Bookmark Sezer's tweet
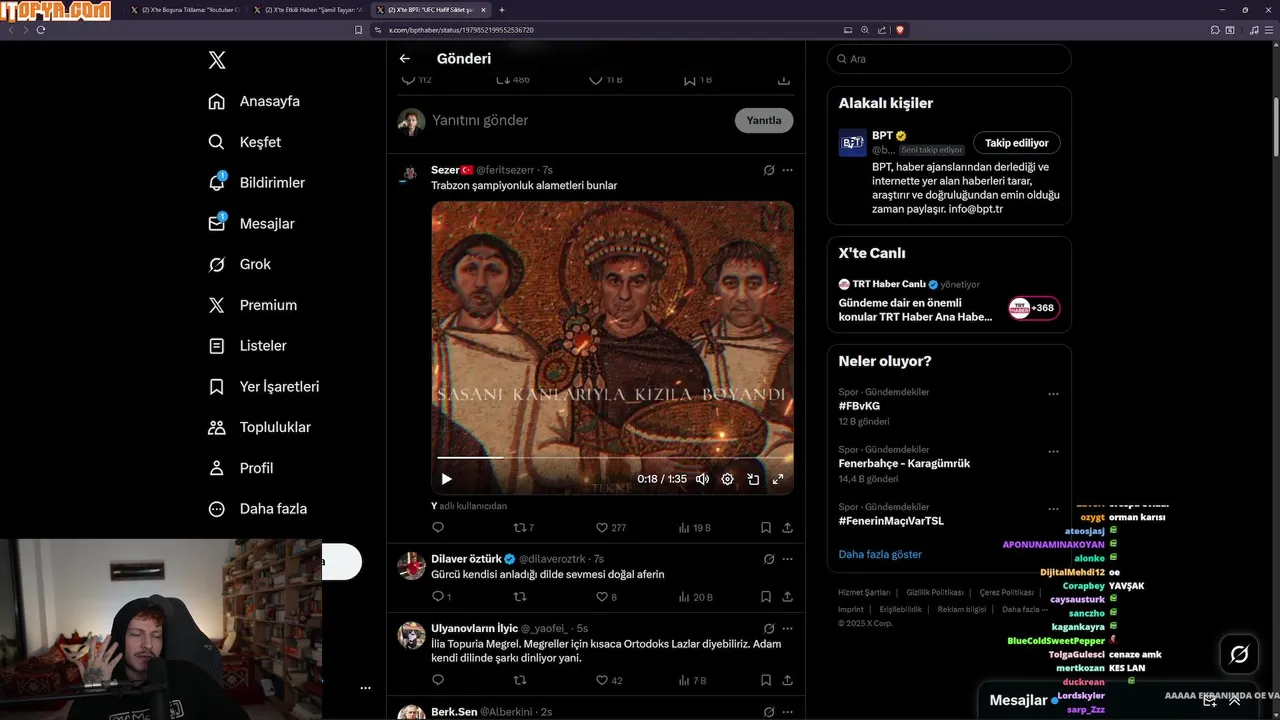Viewport: 1280px width, 720px height. point(765,527)
